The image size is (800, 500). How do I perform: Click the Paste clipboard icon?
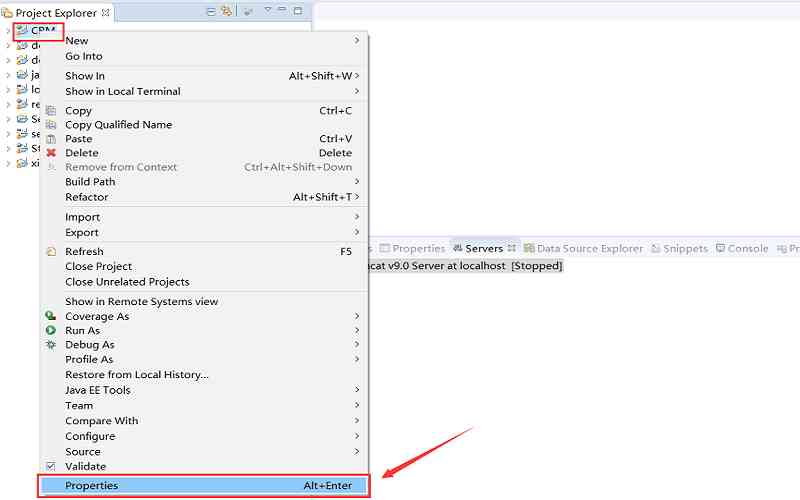tap(51, 139)
